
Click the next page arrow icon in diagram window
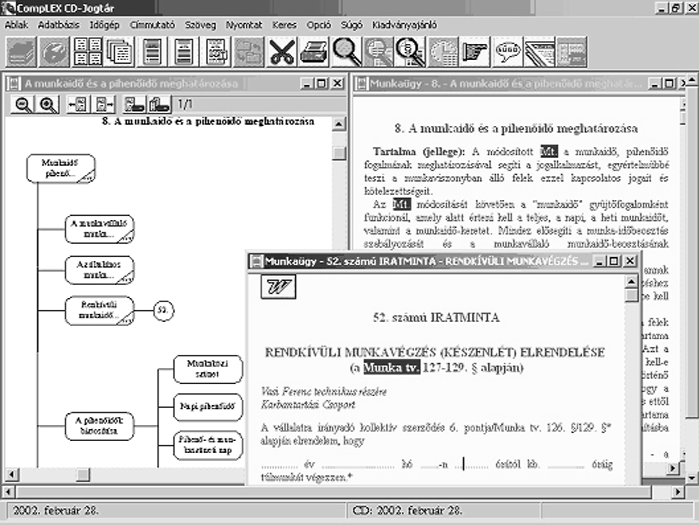104,104
